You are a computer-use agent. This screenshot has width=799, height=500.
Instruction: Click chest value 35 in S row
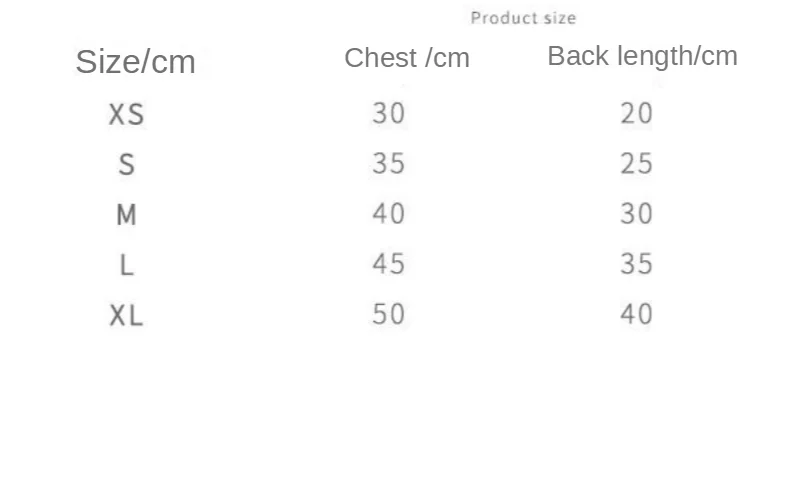(x=389, y=163)
